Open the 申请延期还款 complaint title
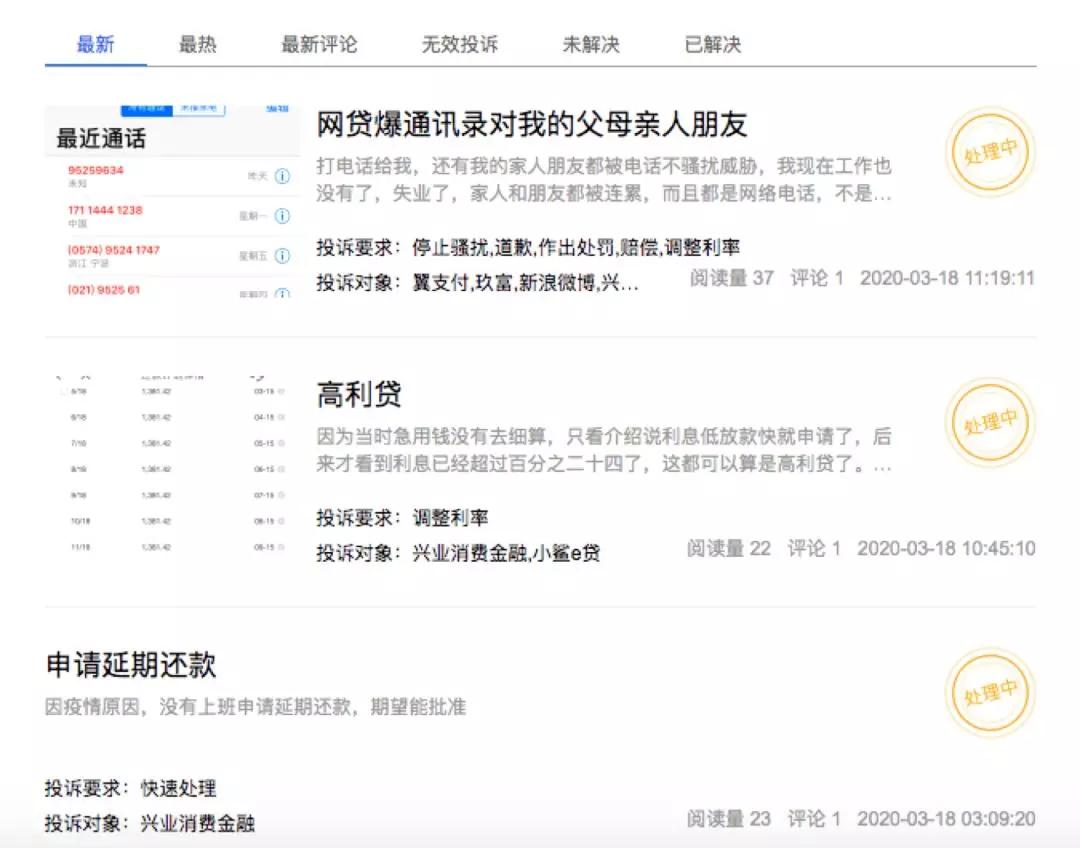The width and height of the screenshot is (1080, 848). 131,665
